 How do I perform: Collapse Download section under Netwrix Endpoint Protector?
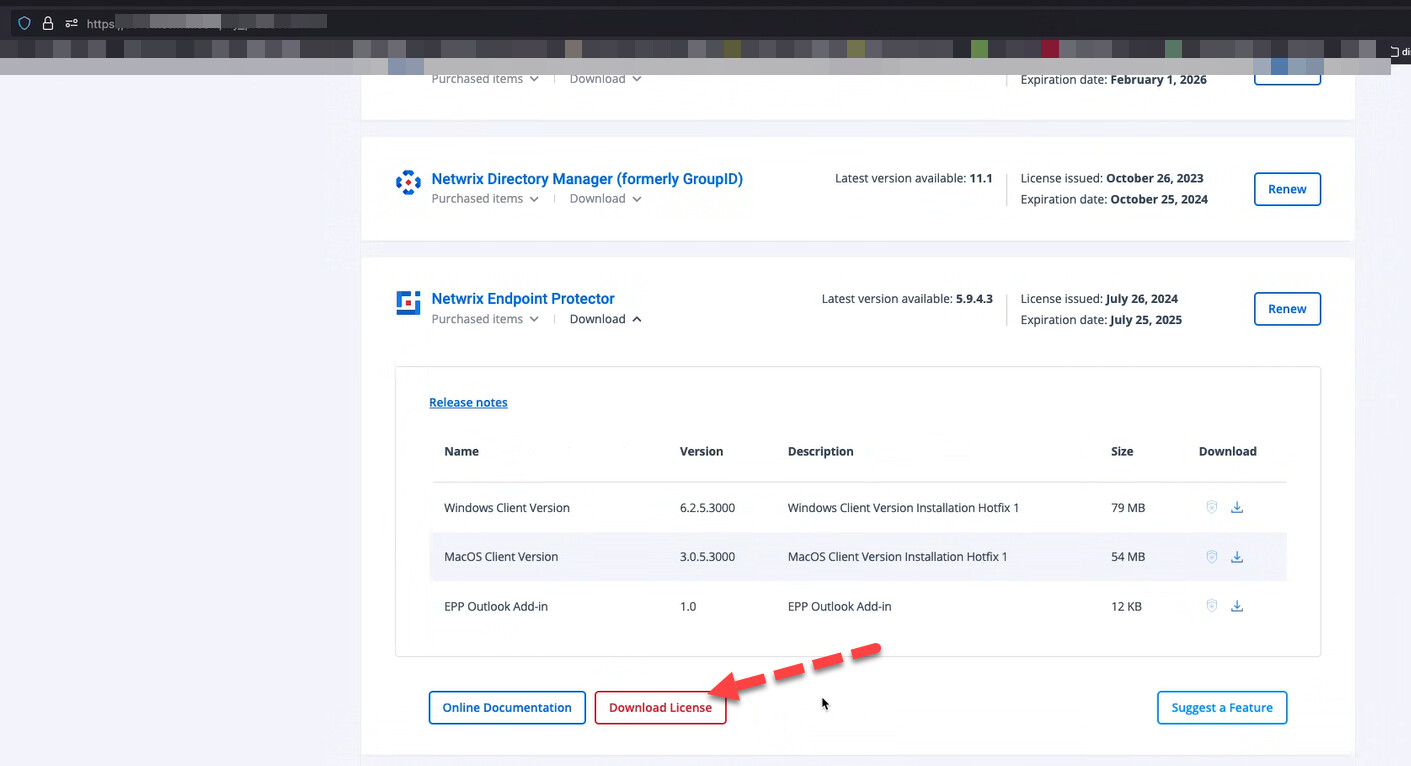[x=605, y=320]
